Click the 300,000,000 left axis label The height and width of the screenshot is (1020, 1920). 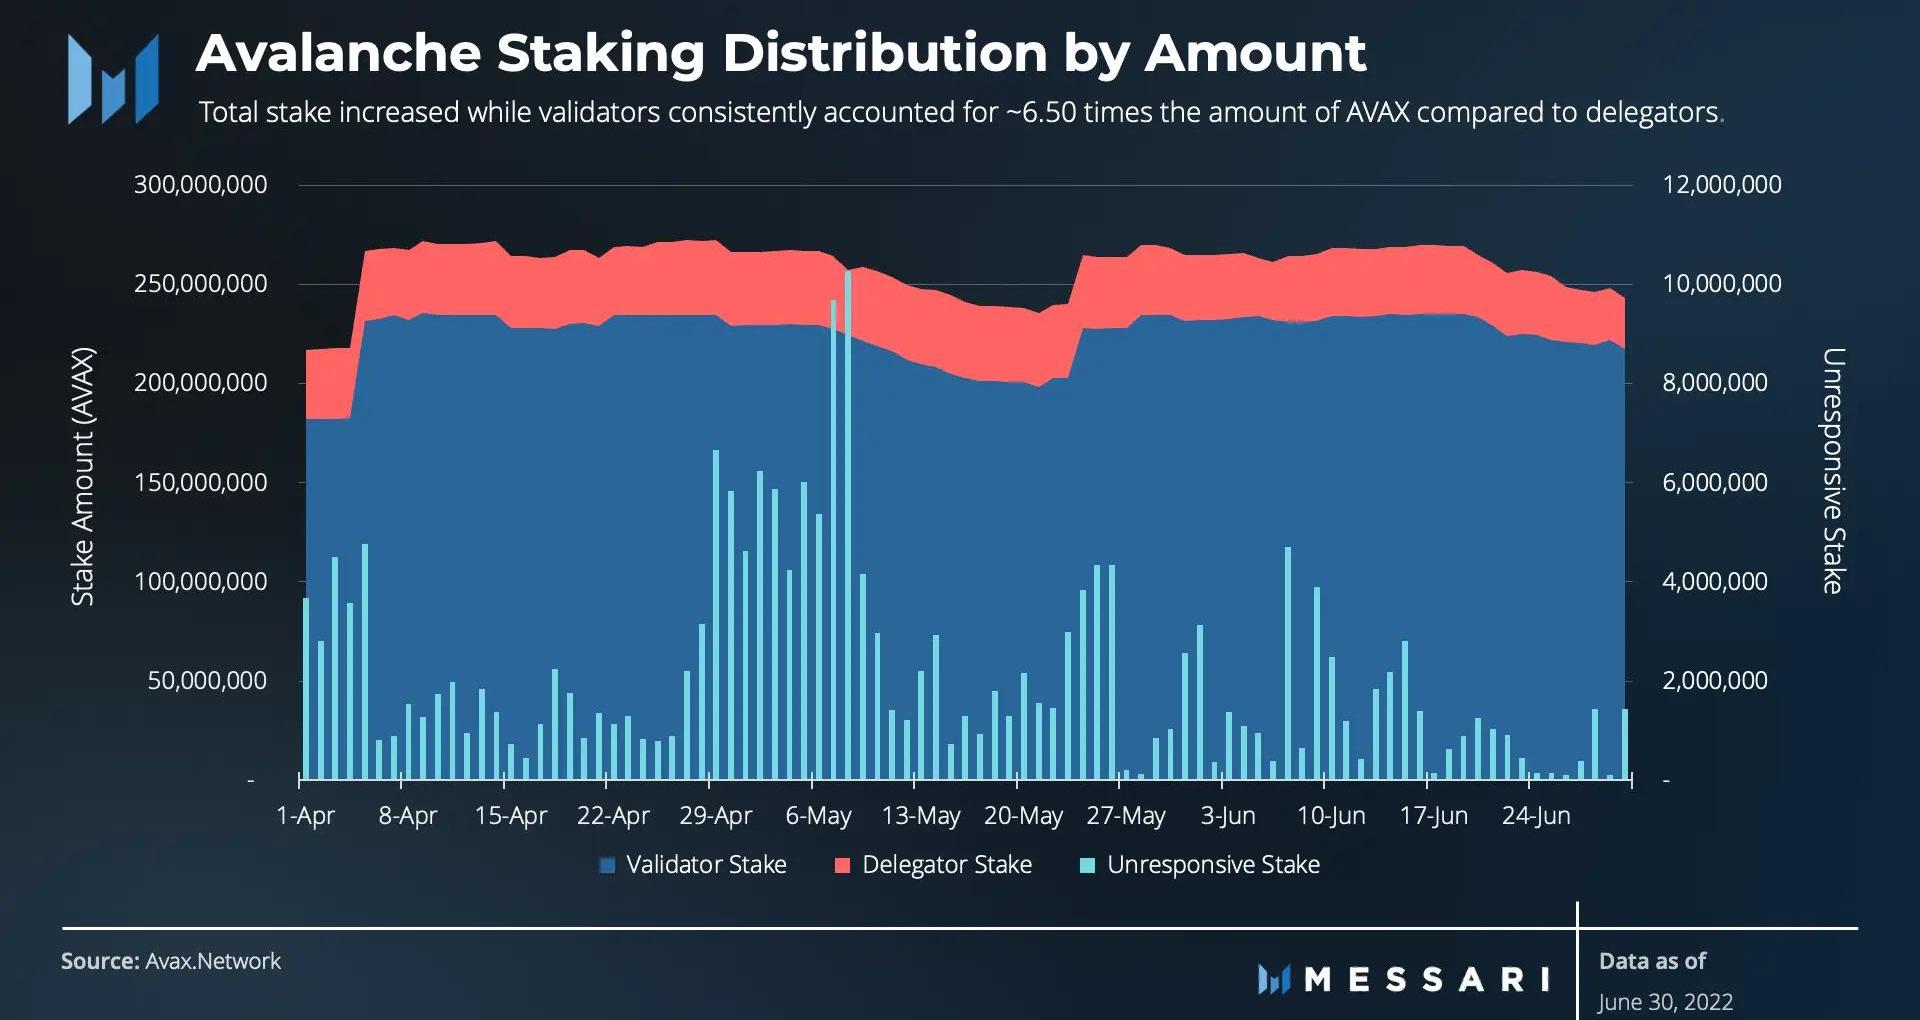[200, 185]
